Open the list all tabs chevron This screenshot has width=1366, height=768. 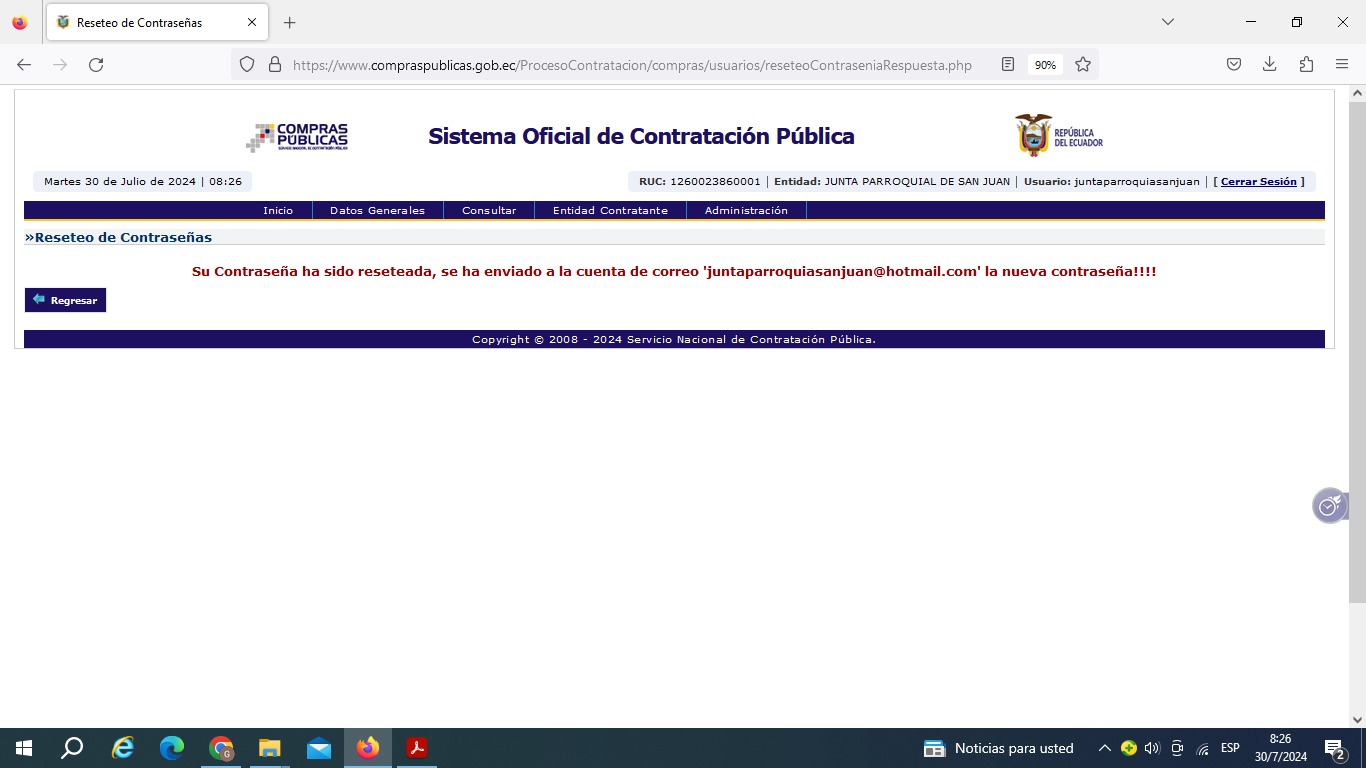tap(1167, 22)
